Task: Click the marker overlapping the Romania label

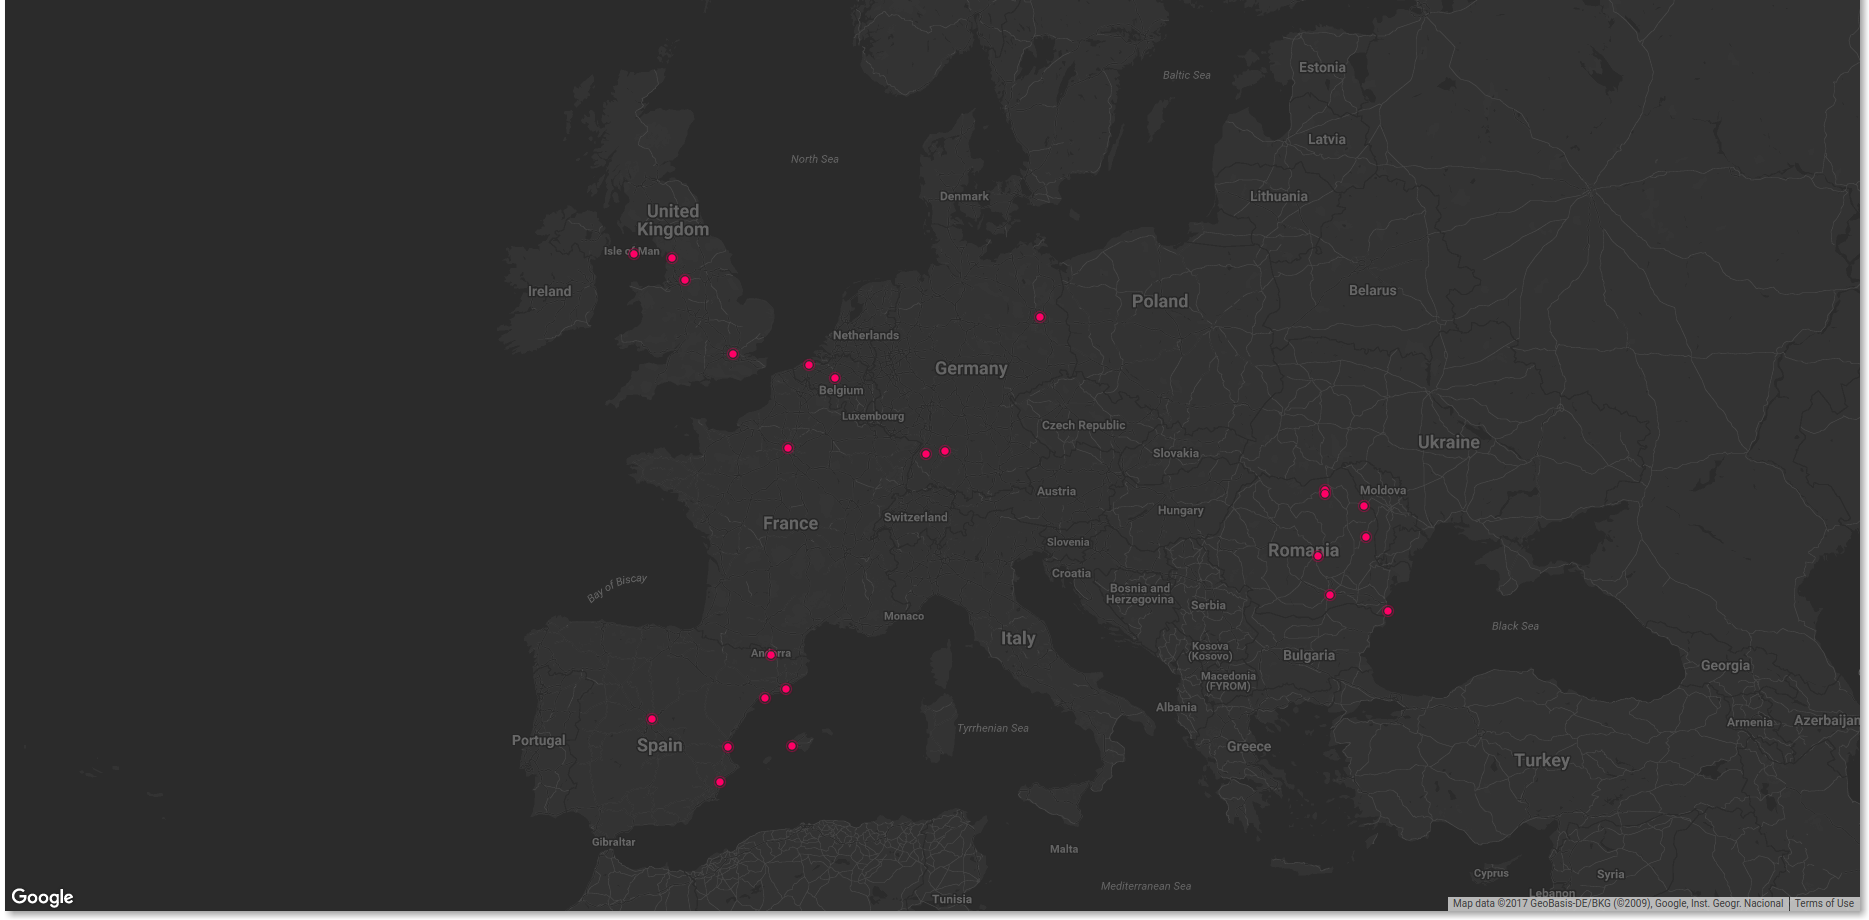Action: tap(1318, 556)
